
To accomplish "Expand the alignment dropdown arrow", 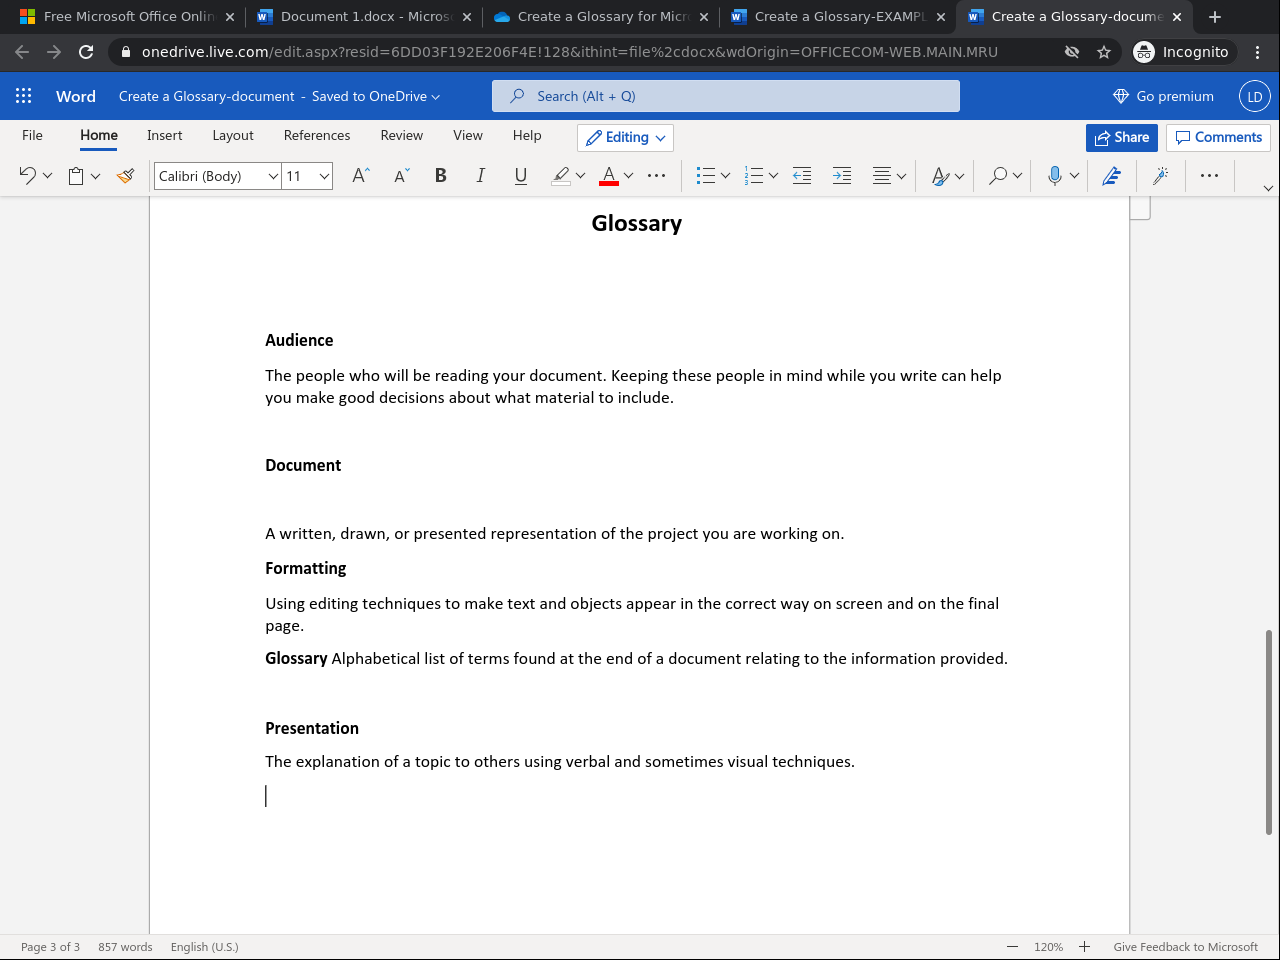I will coord(901,176).
